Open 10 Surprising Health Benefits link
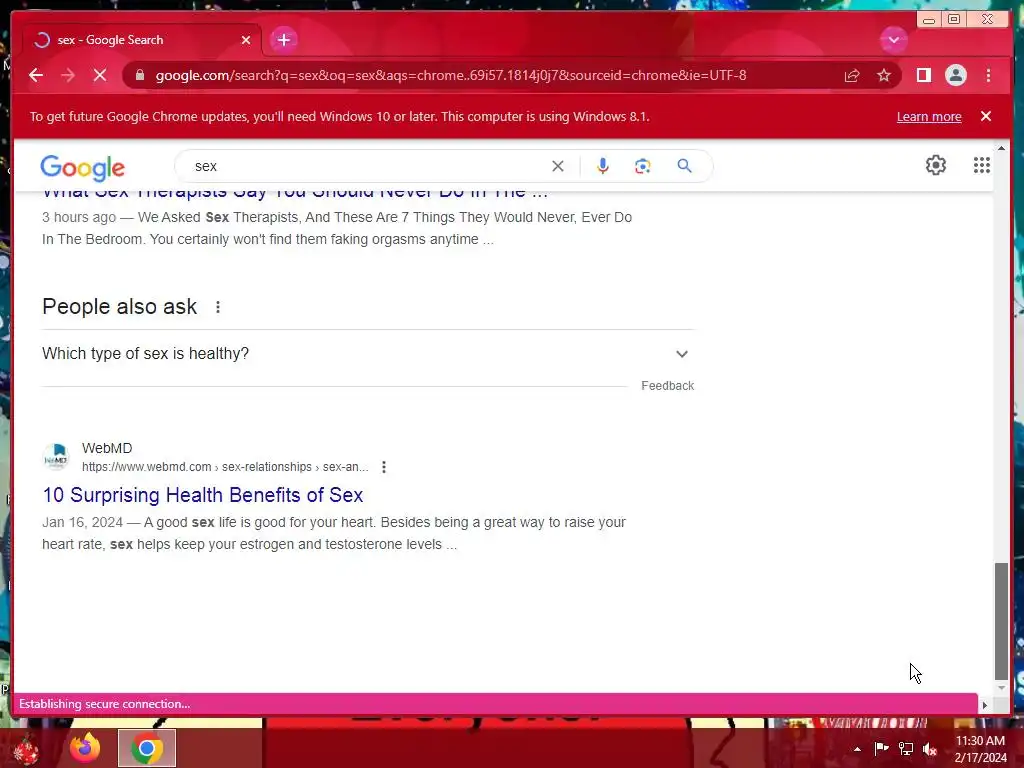The width and height of the screenshot is (1024, 768). point(202,495)
